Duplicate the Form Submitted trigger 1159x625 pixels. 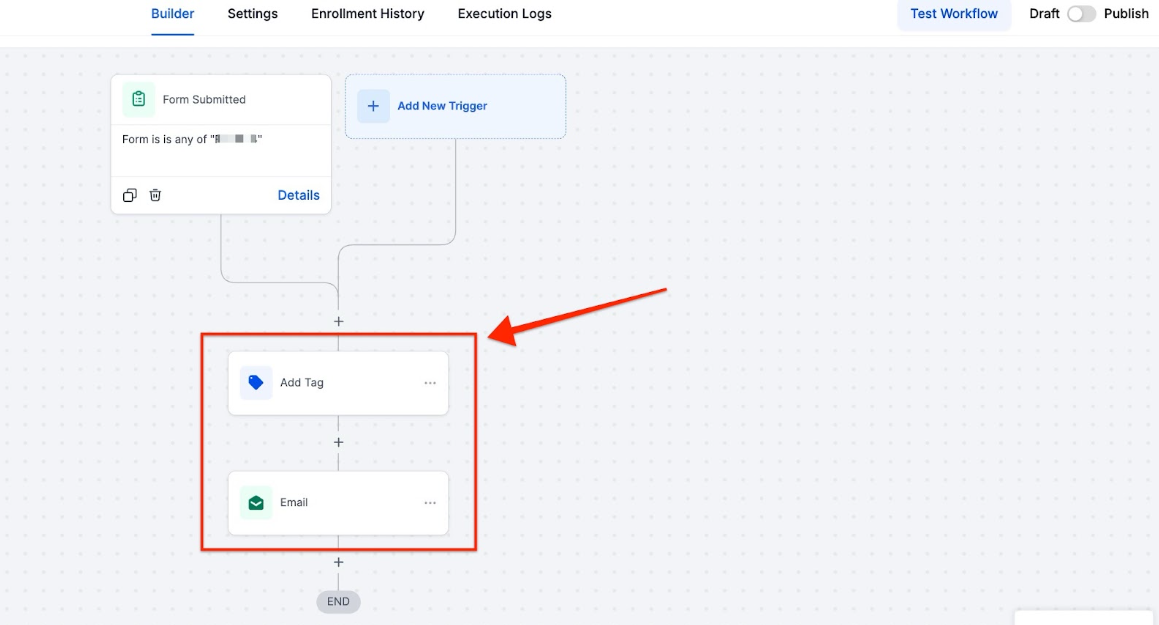130,195
